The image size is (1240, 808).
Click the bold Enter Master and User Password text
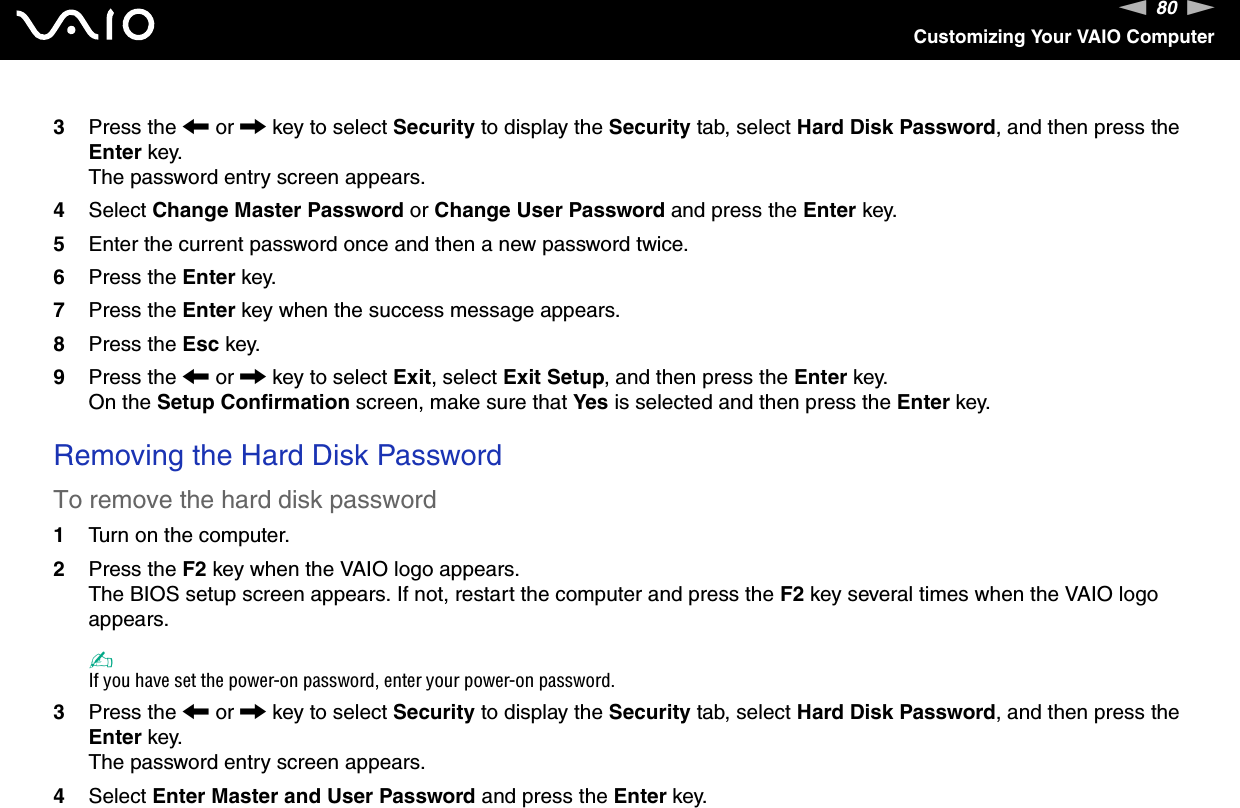[x=314, y=797]
